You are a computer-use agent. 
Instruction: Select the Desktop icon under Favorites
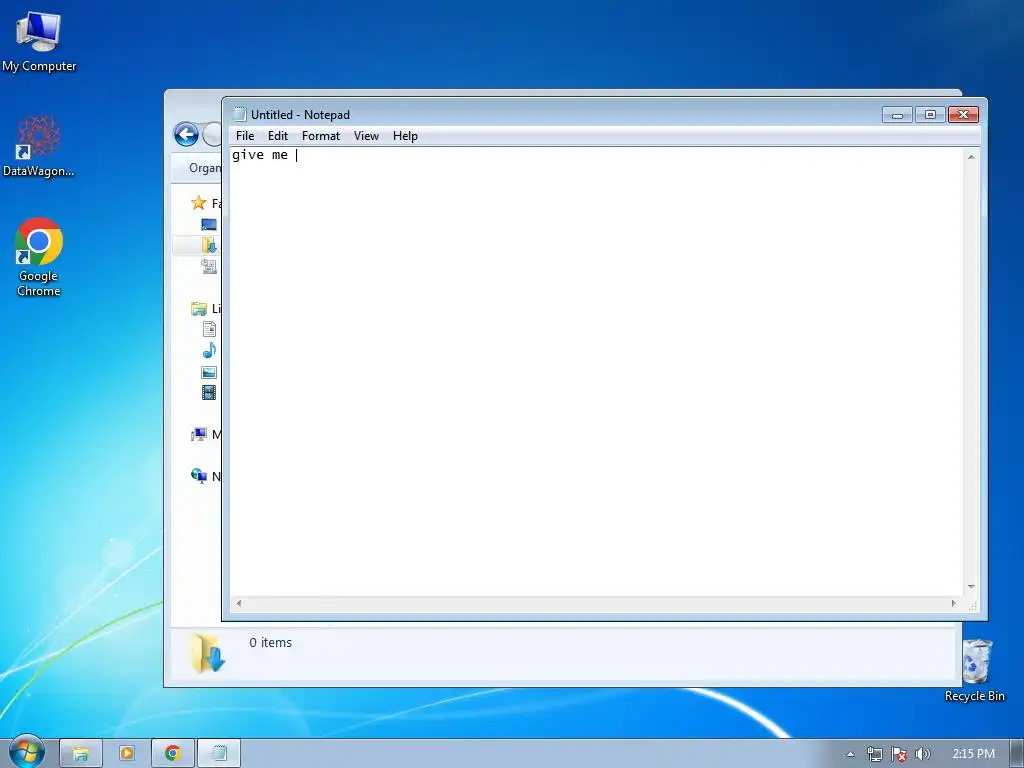click(x=209, y=225)
